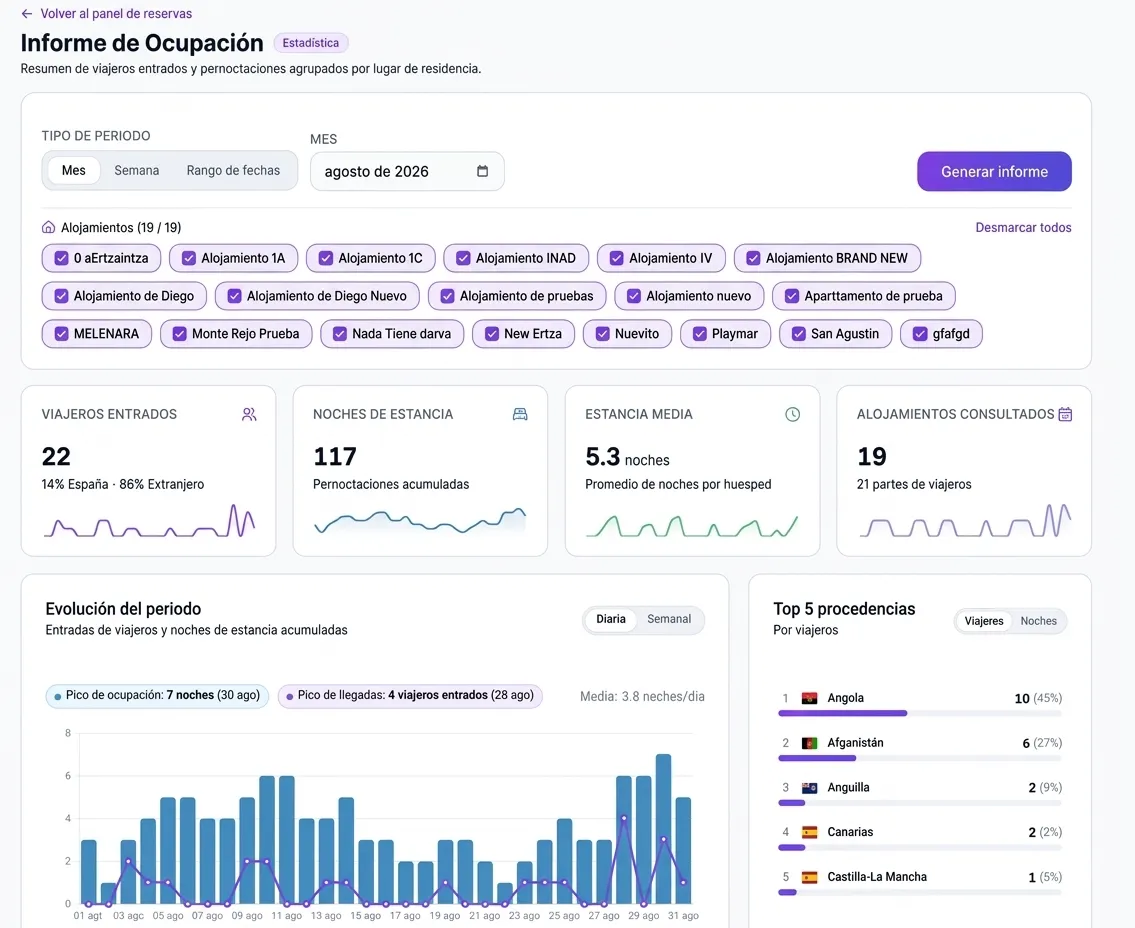
Task: Switch chart to Semanal view
Action: tap(669, 620)
